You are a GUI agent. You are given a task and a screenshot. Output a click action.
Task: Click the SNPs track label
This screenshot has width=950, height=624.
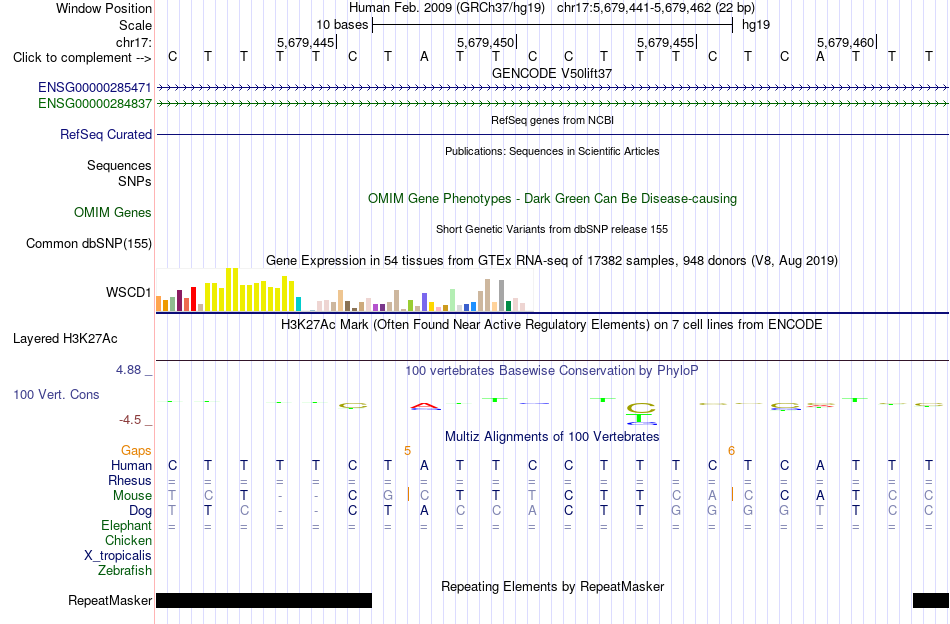tap(135, 181)
